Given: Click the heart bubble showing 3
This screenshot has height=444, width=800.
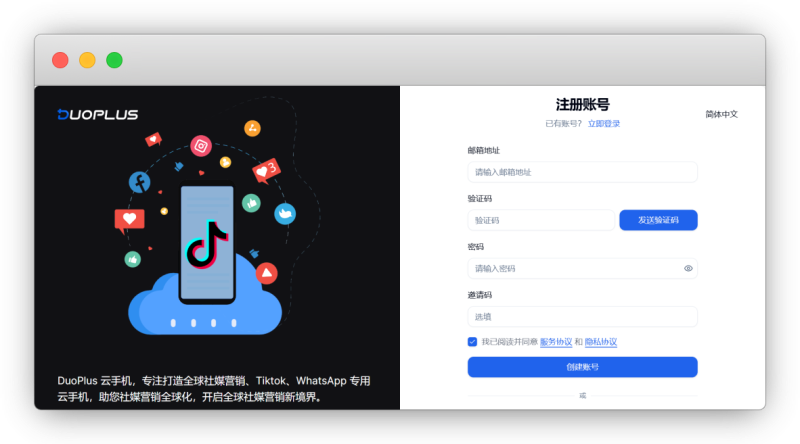Looking at the screenshot, I should 266,170.
